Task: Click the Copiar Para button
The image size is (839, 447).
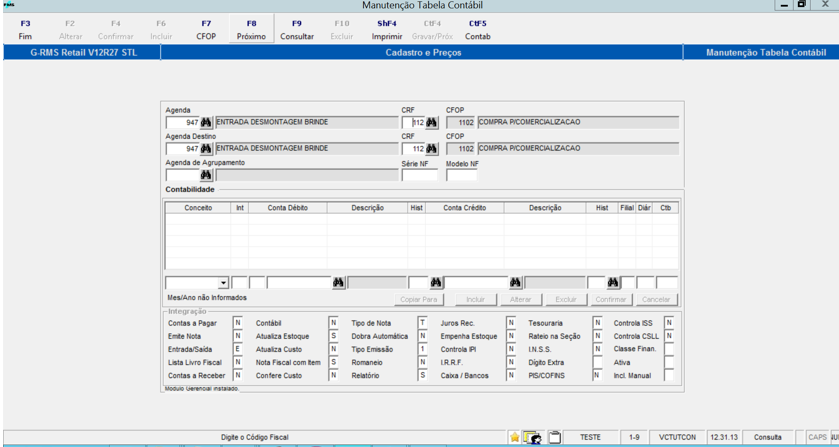Action: pyautogui.click(x=419, y=300)
